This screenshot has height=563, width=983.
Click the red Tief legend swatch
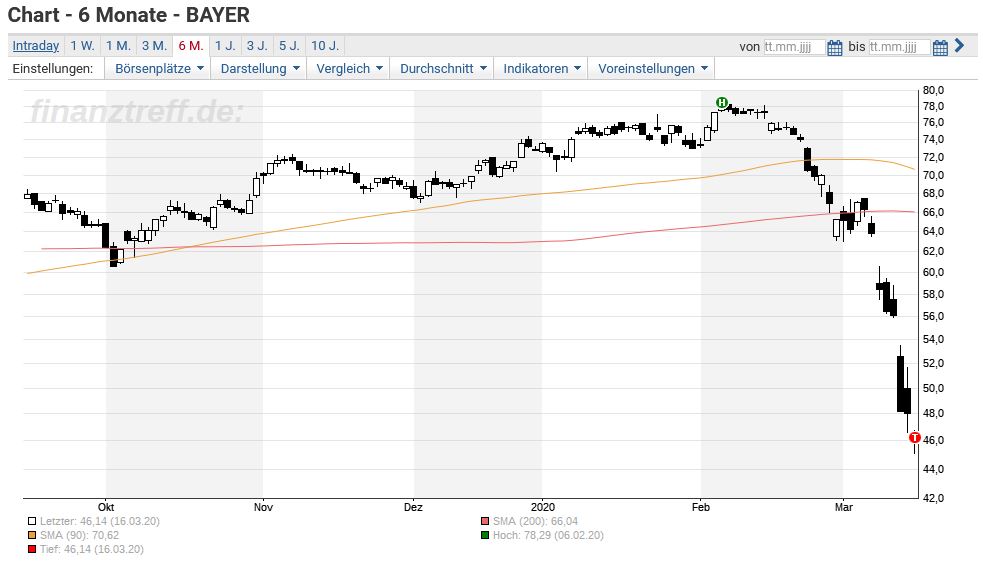(x=32, y=549)
